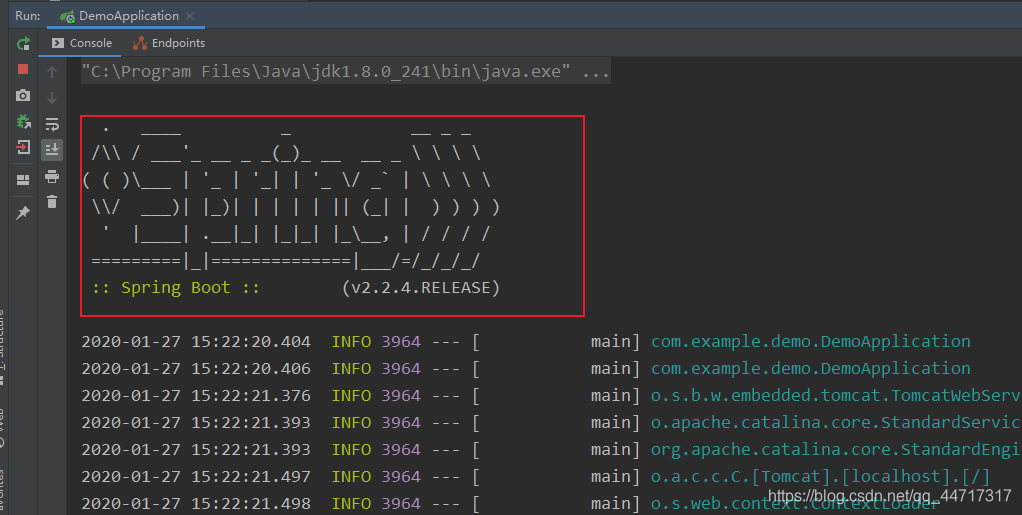Click the org.apache.catalina.core.StandardEngine logger name

click(836, 450)
